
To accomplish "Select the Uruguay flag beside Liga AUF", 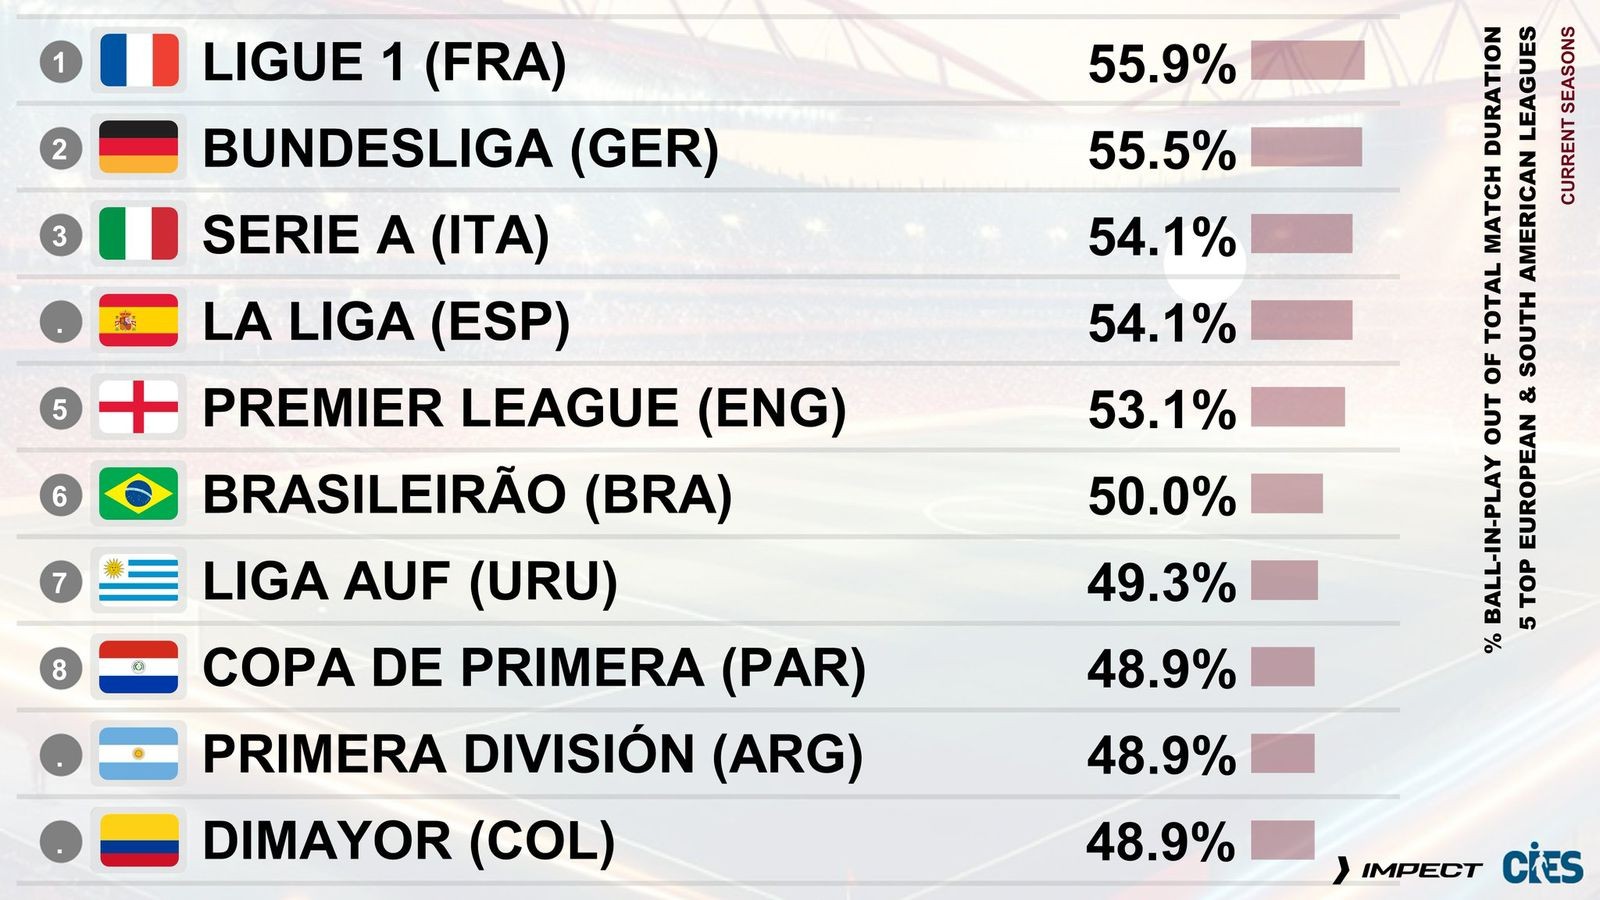I will 139,581.
